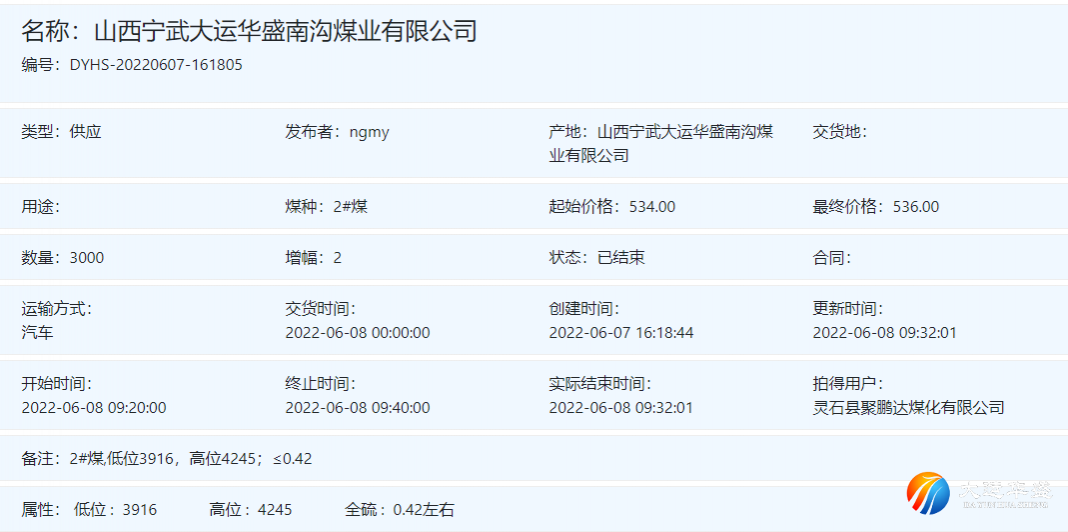The width and height of the screenshot is (1068, 532).
Task: Click the end time 2022-06-08 09:40:00
Action: point(357,407)
